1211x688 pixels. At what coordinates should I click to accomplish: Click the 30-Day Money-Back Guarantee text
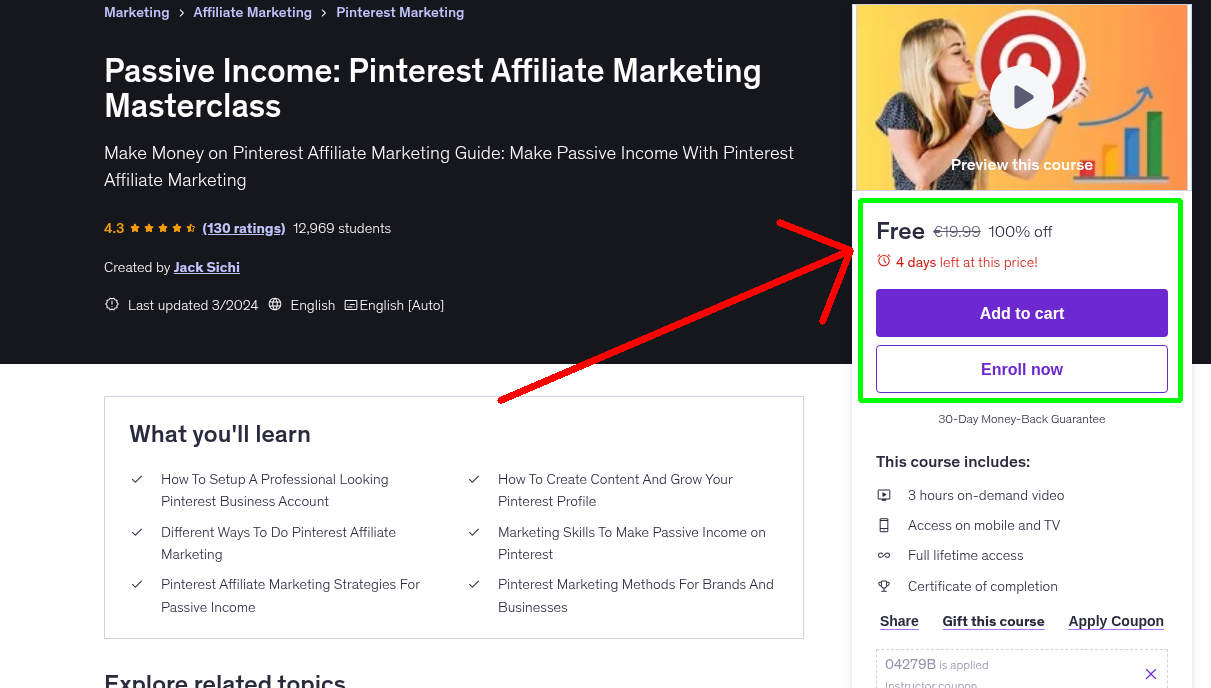(x=1022, y=419)
